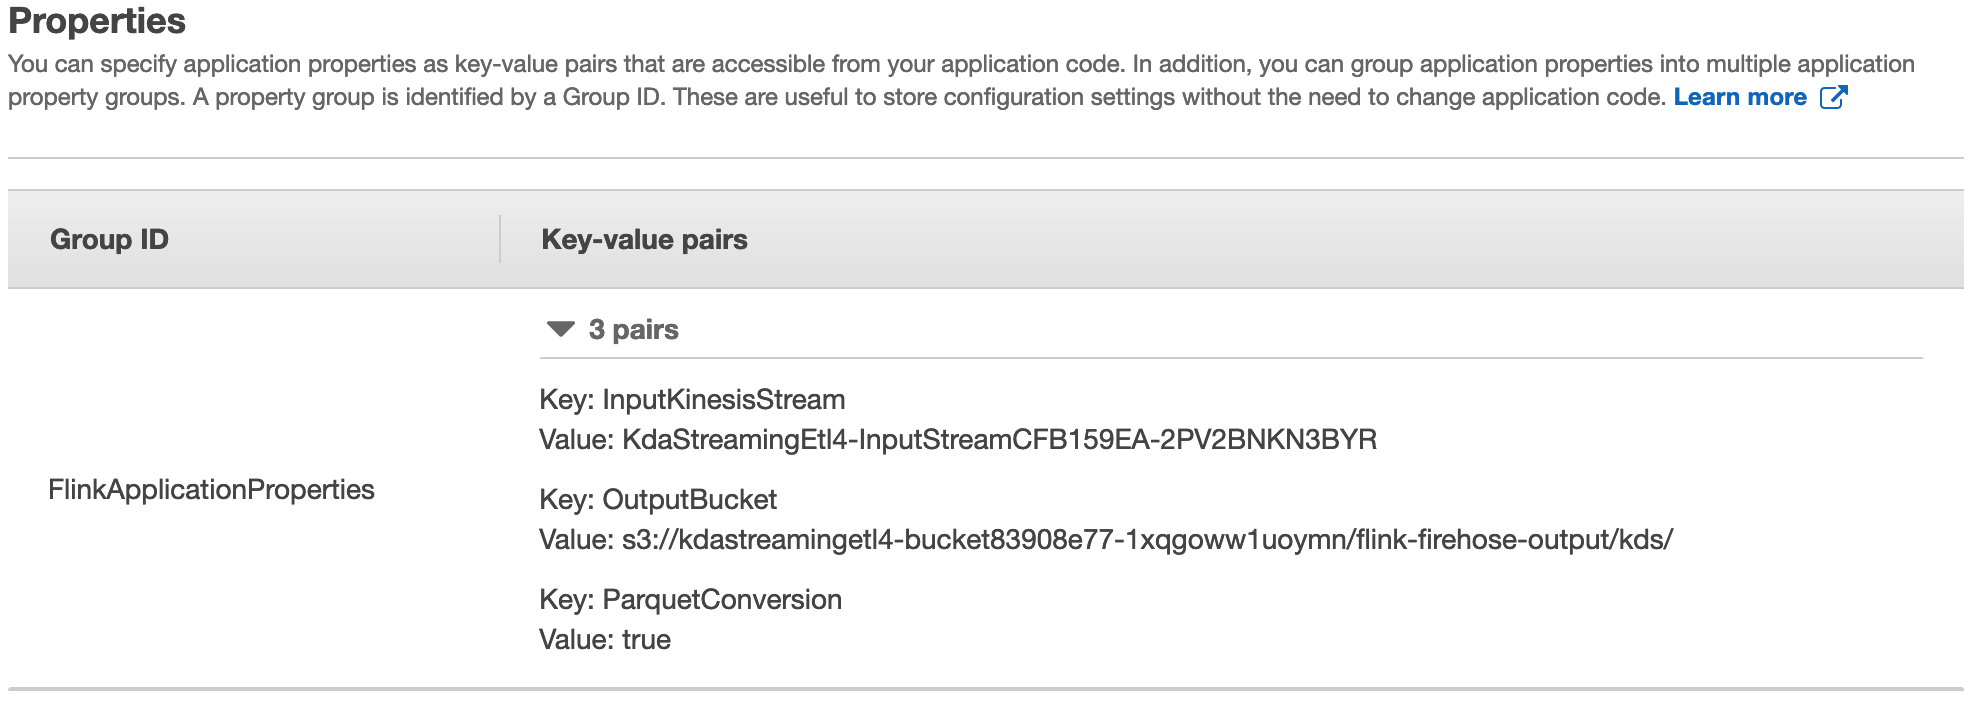Click the Properties section heading

pos(97,21)
